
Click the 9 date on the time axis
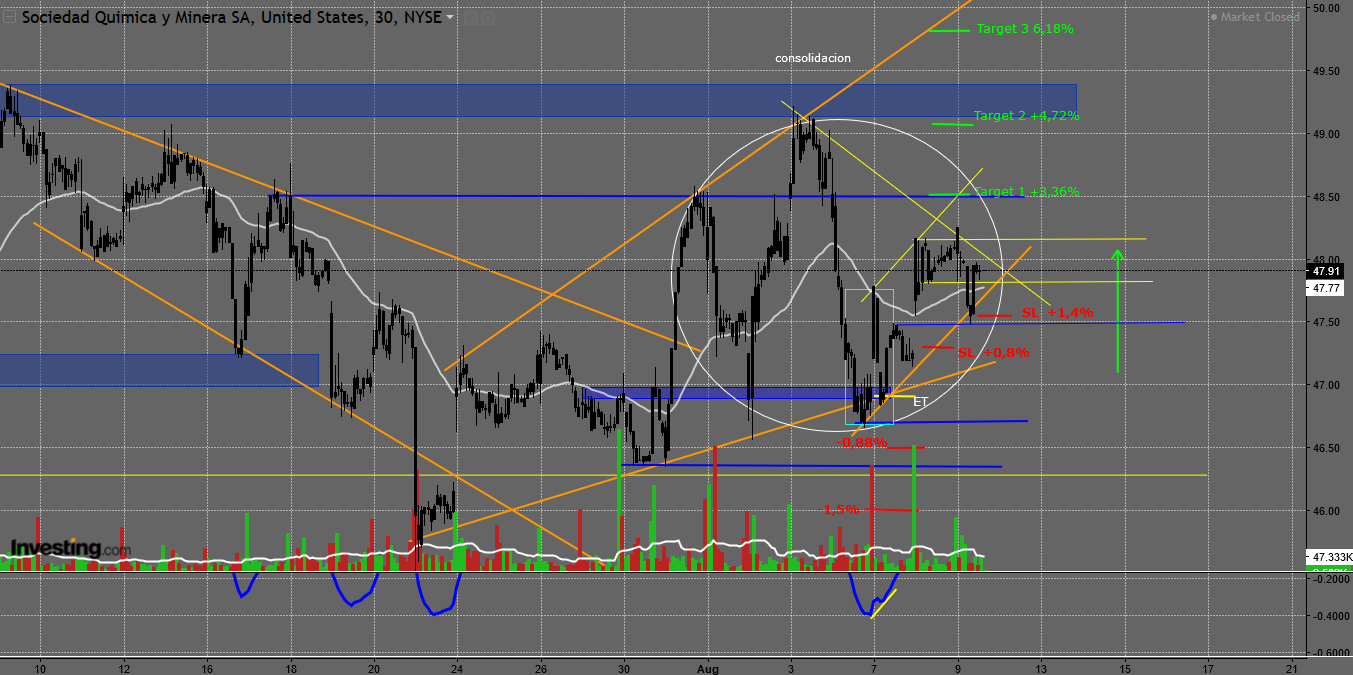[x=958, y=667]
